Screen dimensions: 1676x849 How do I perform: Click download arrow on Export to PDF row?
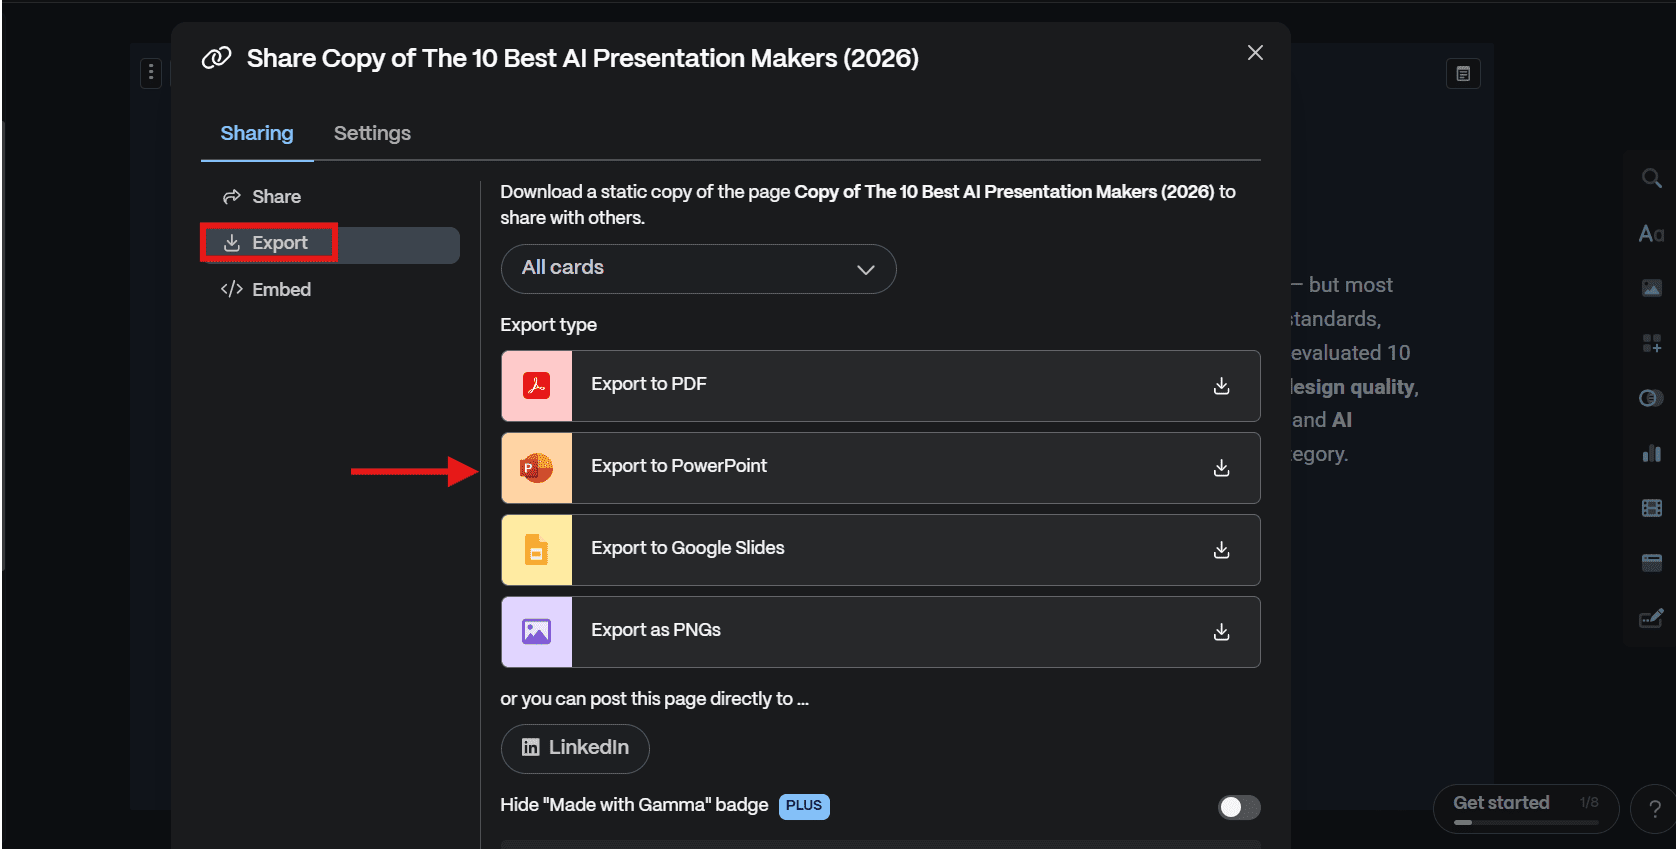[x=1221, y=386]
